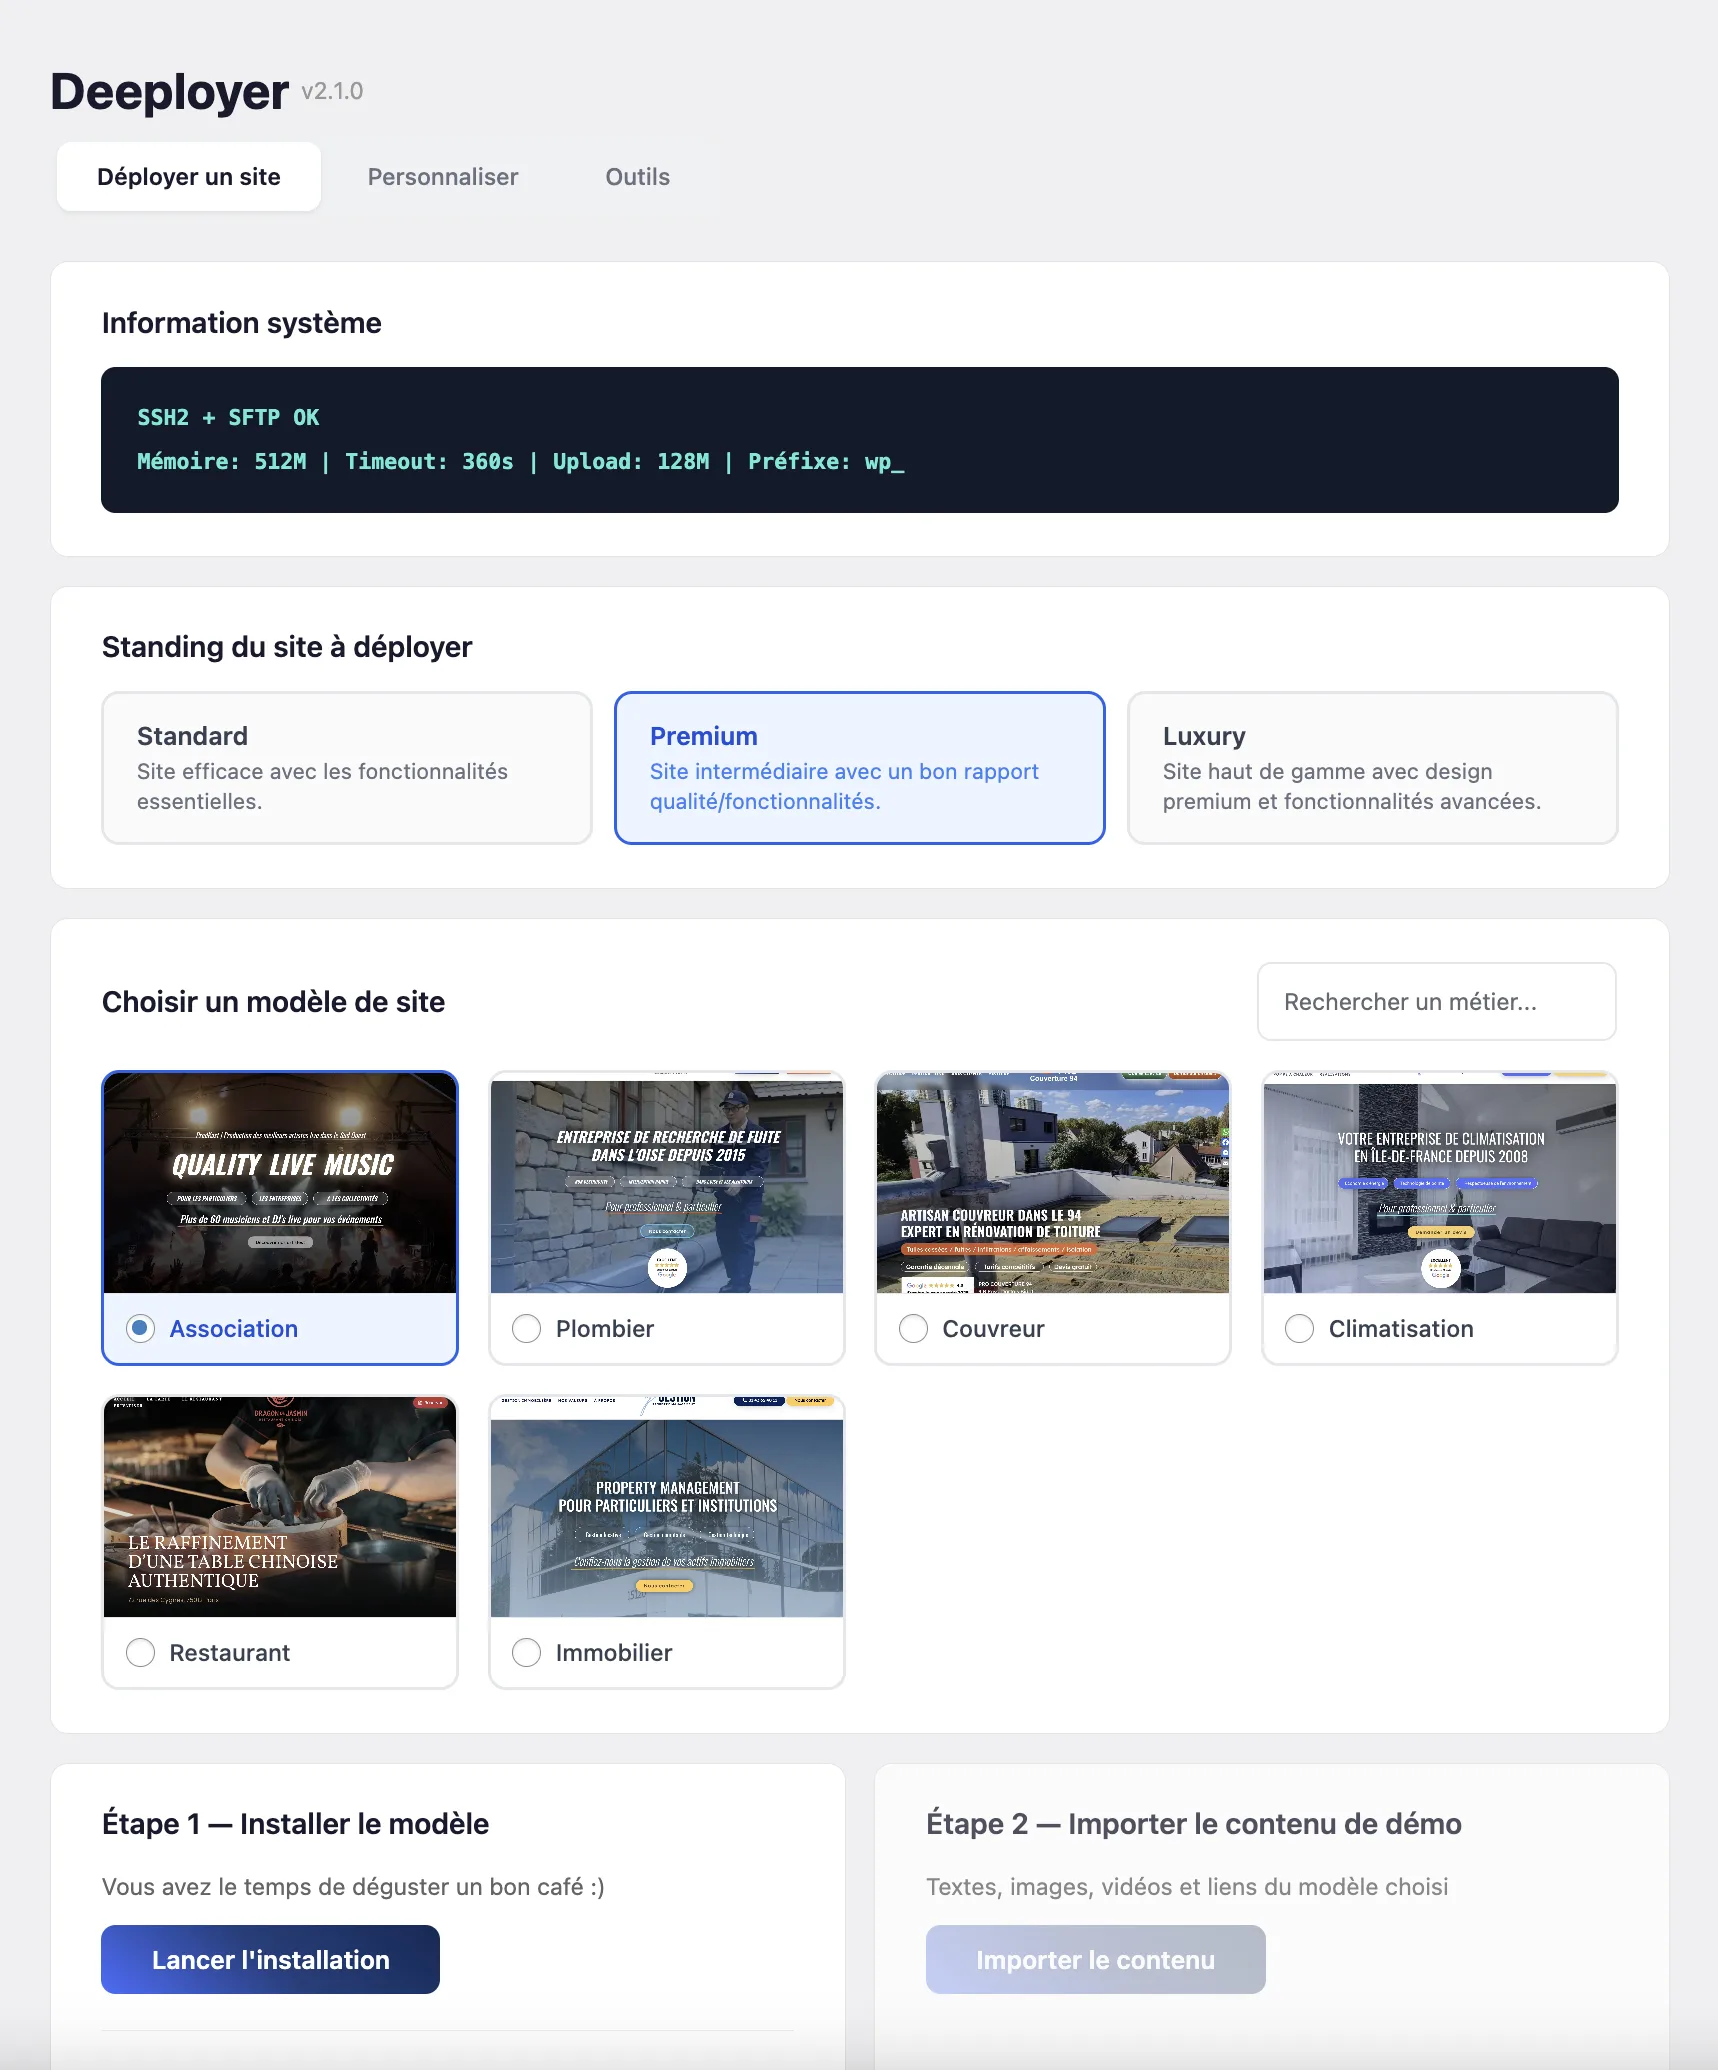Click the Rechercher un métier search field
This screenshot has height=2070, width=1718.
point(1436,1002)
